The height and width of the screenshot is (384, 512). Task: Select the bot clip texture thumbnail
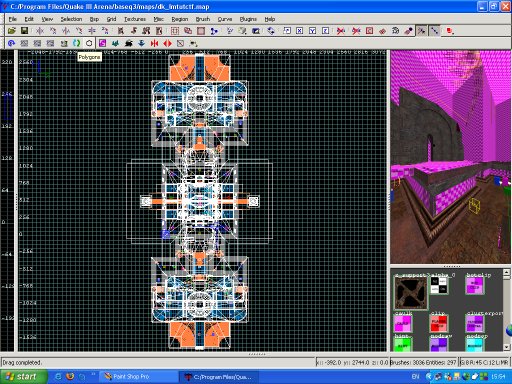point(474,286)
